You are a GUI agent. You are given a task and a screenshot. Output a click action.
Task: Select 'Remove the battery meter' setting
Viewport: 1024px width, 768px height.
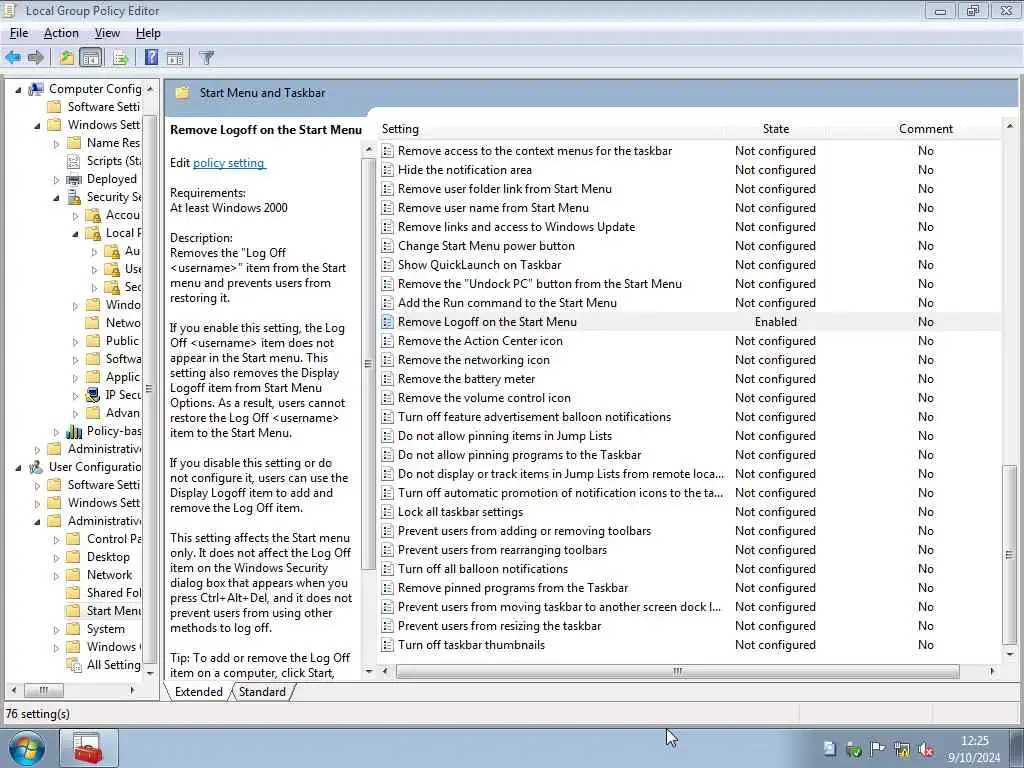(466, 379)
